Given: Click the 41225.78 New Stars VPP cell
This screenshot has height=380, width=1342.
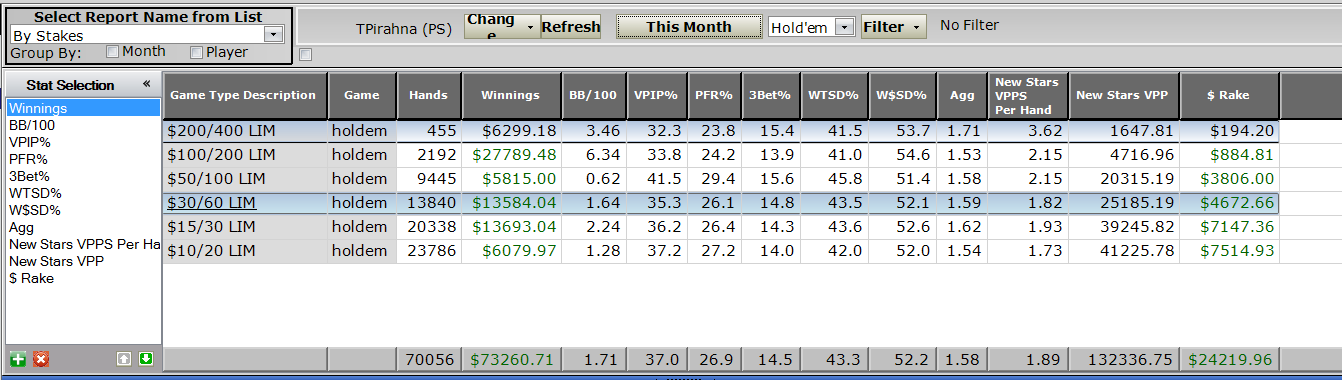Looking at the screenshot, I should click(1123, 251).
